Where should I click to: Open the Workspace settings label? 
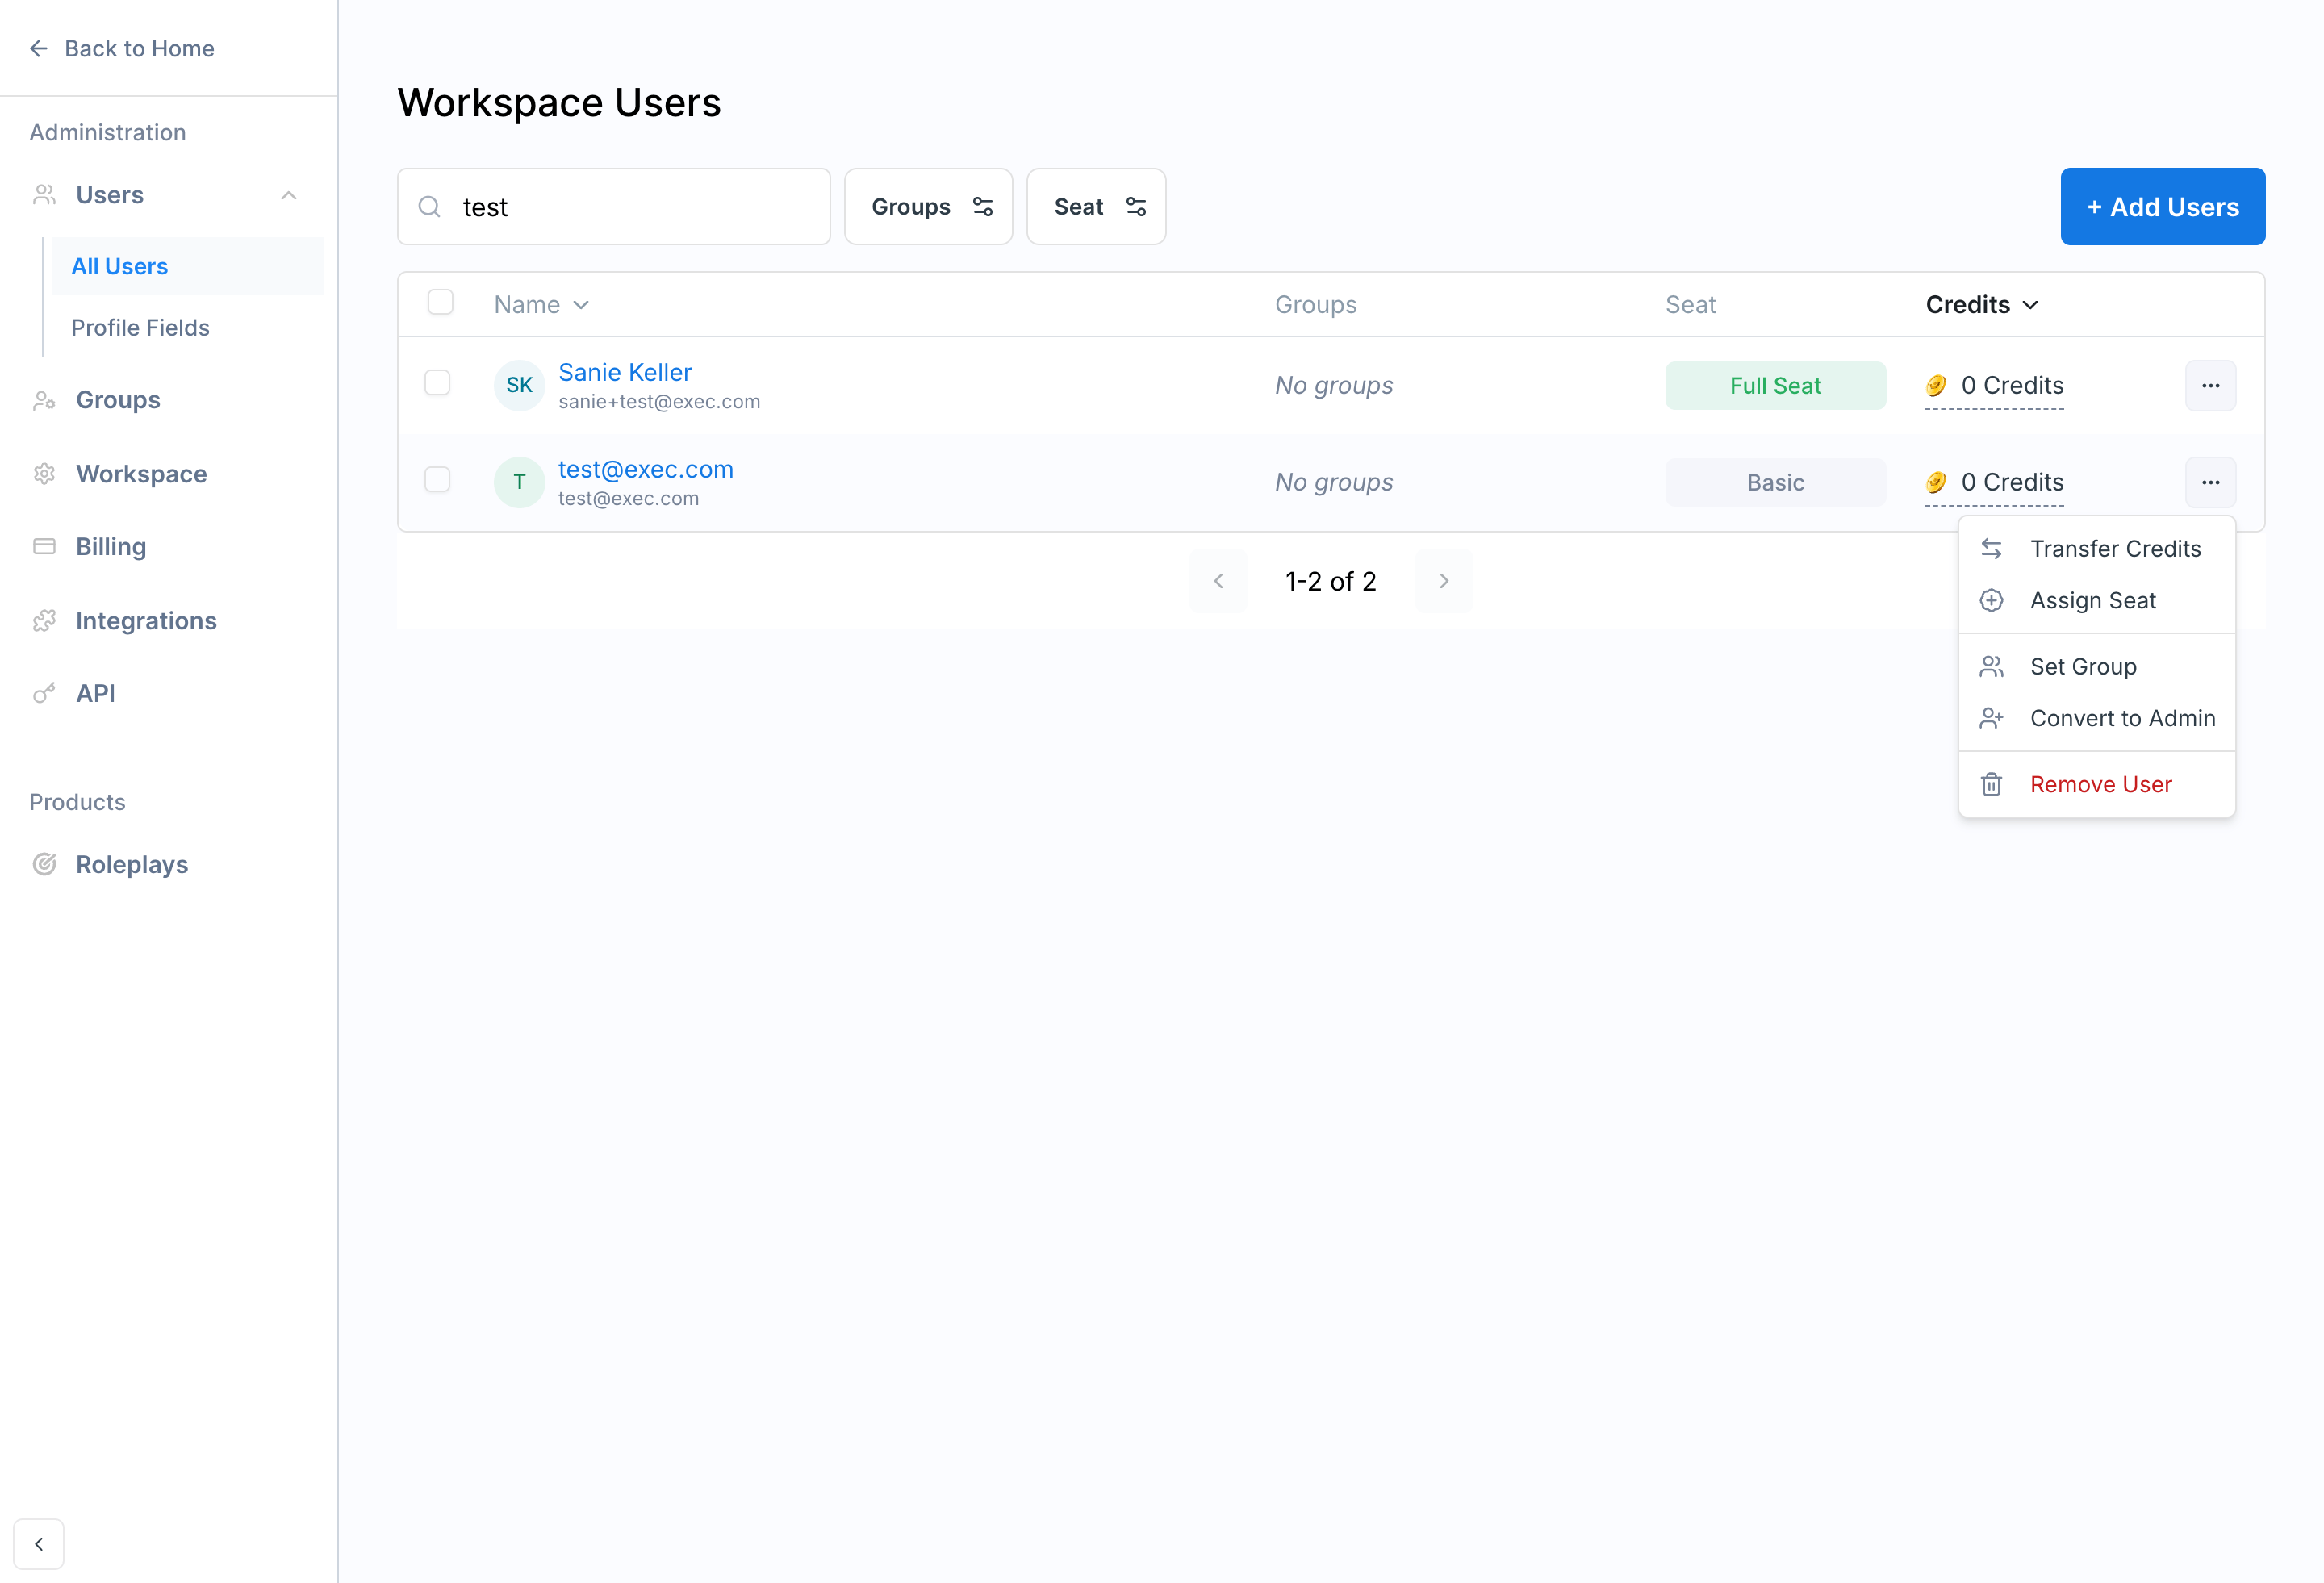coord(142,474)
